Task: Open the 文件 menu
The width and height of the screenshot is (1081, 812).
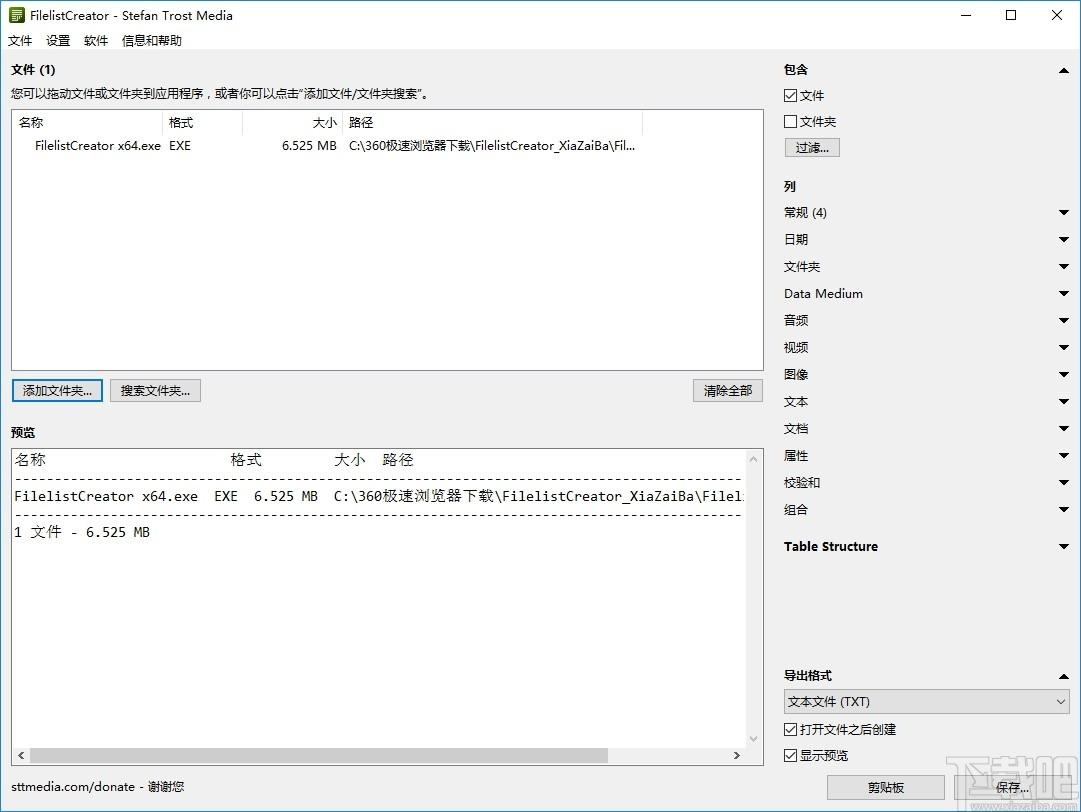Action: click(x=20, y=41)
